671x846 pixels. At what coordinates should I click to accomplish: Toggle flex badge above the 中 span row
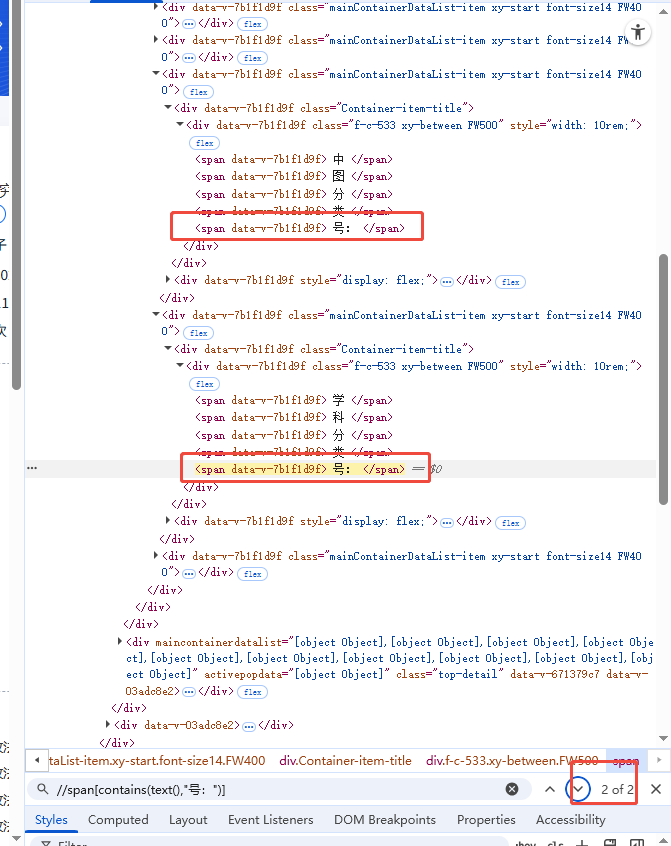point(204,144)
